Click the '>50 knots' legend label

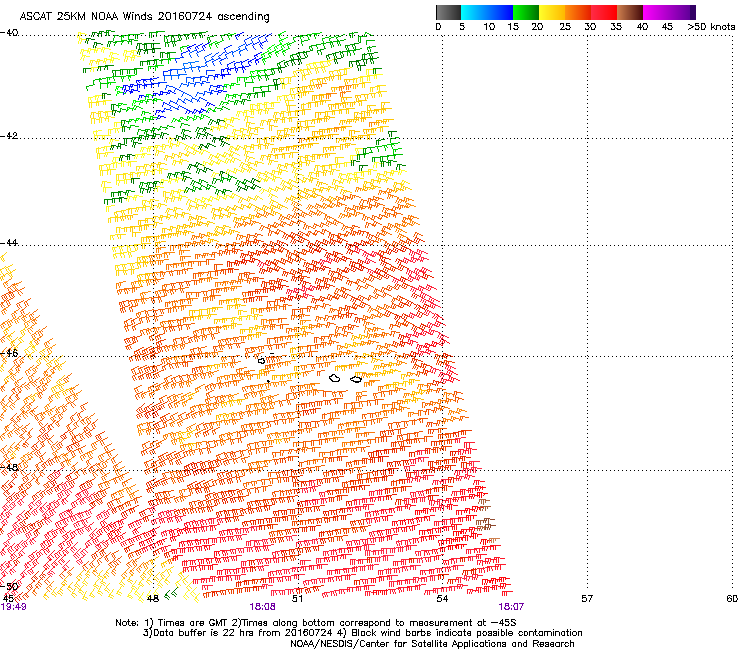711,27
